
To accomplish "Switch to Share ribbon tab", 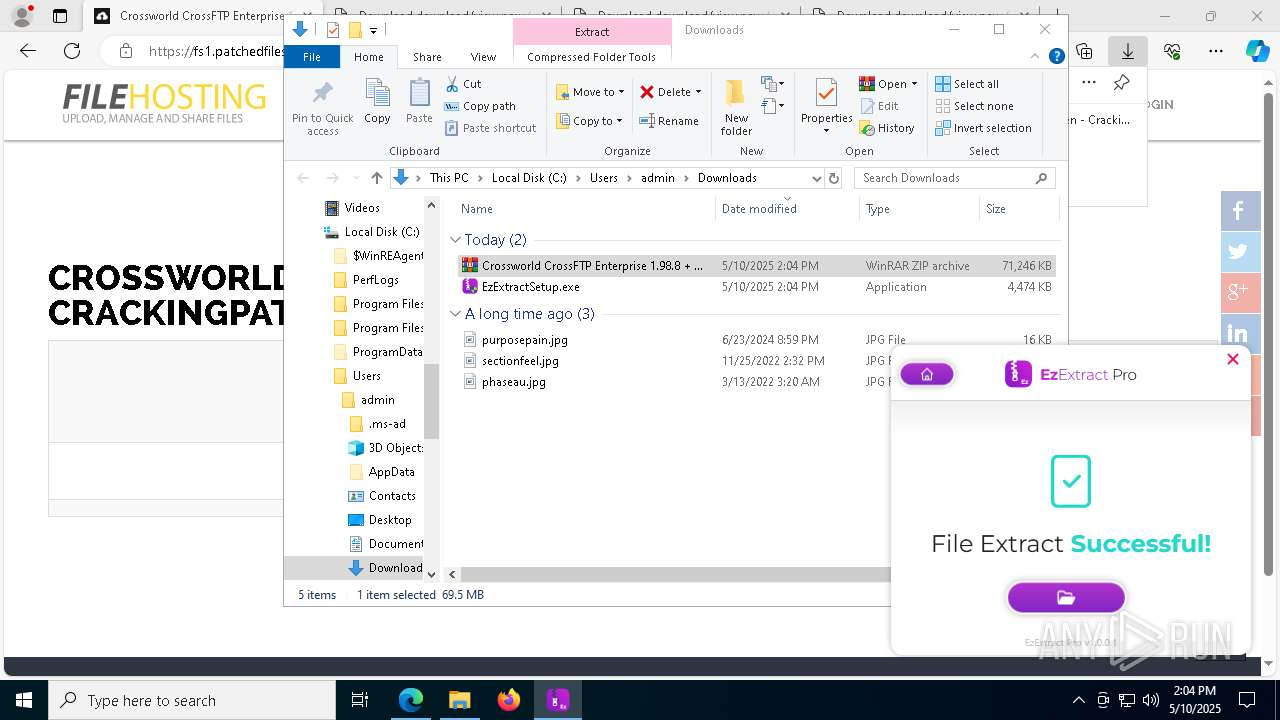I will click(x=427, y=57).
